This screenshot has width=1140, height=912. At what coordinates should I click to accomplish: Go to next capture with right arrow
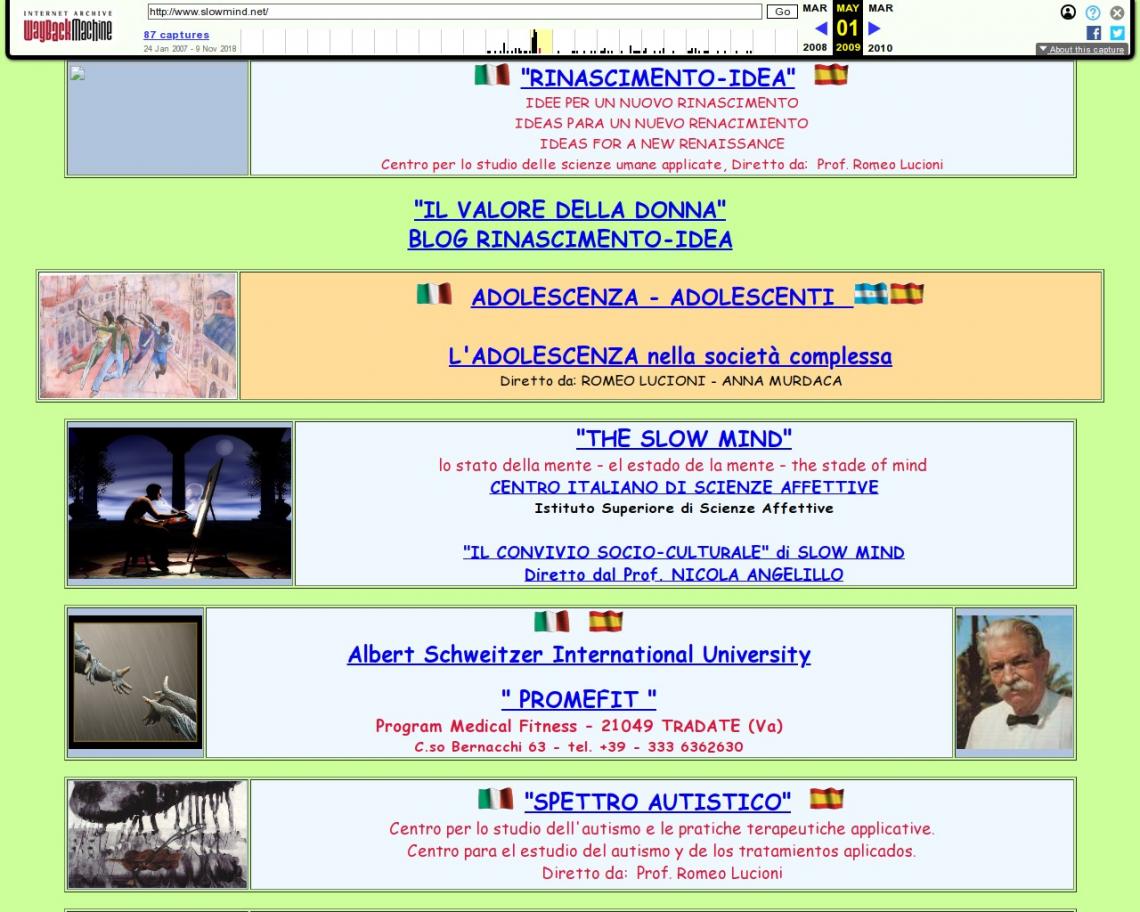(x=874, y=28)
